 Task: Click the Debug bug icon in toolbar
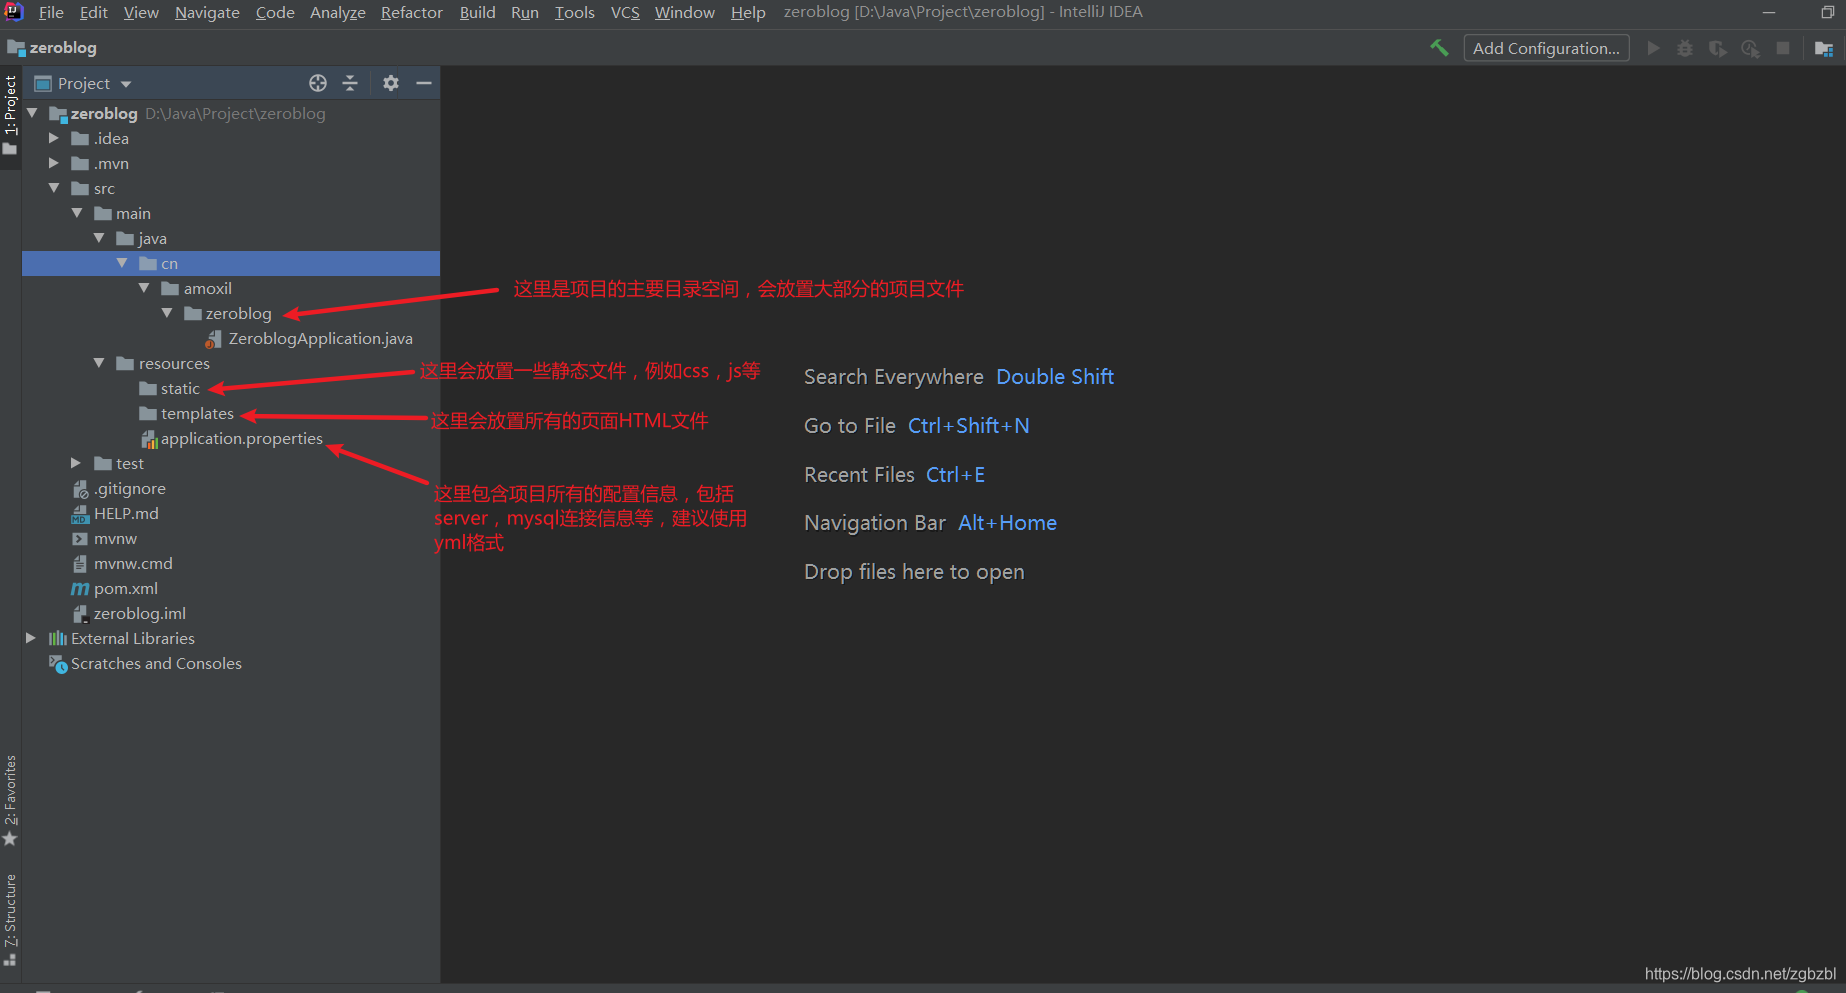point(1685,48)
